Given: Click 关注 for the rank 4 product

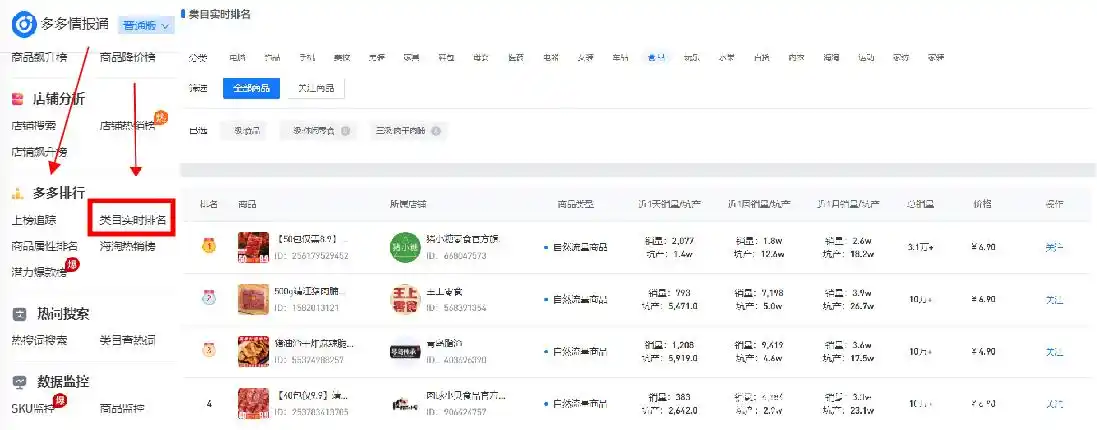Looking at the screenshot, I should 1054,403.
